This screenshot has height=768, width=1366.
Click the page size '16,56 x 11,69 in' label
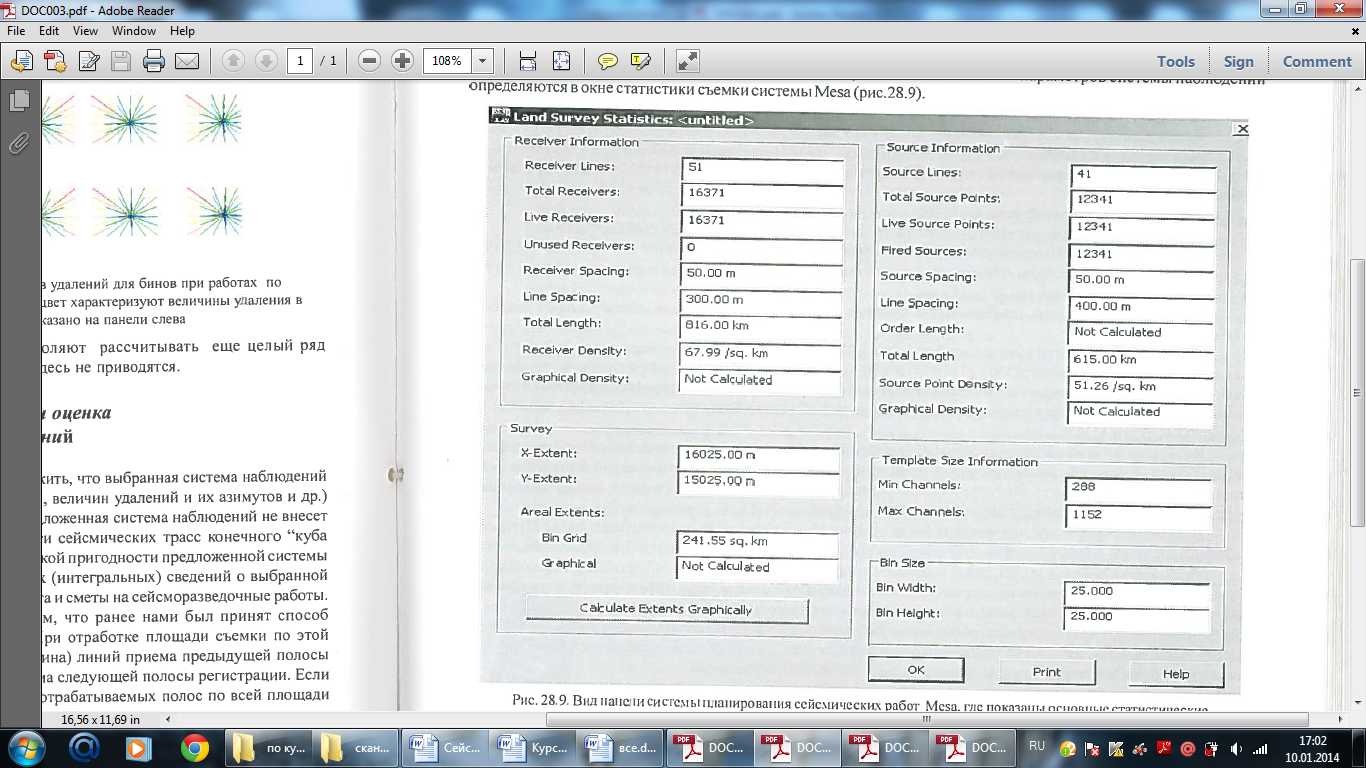(101, 719)
